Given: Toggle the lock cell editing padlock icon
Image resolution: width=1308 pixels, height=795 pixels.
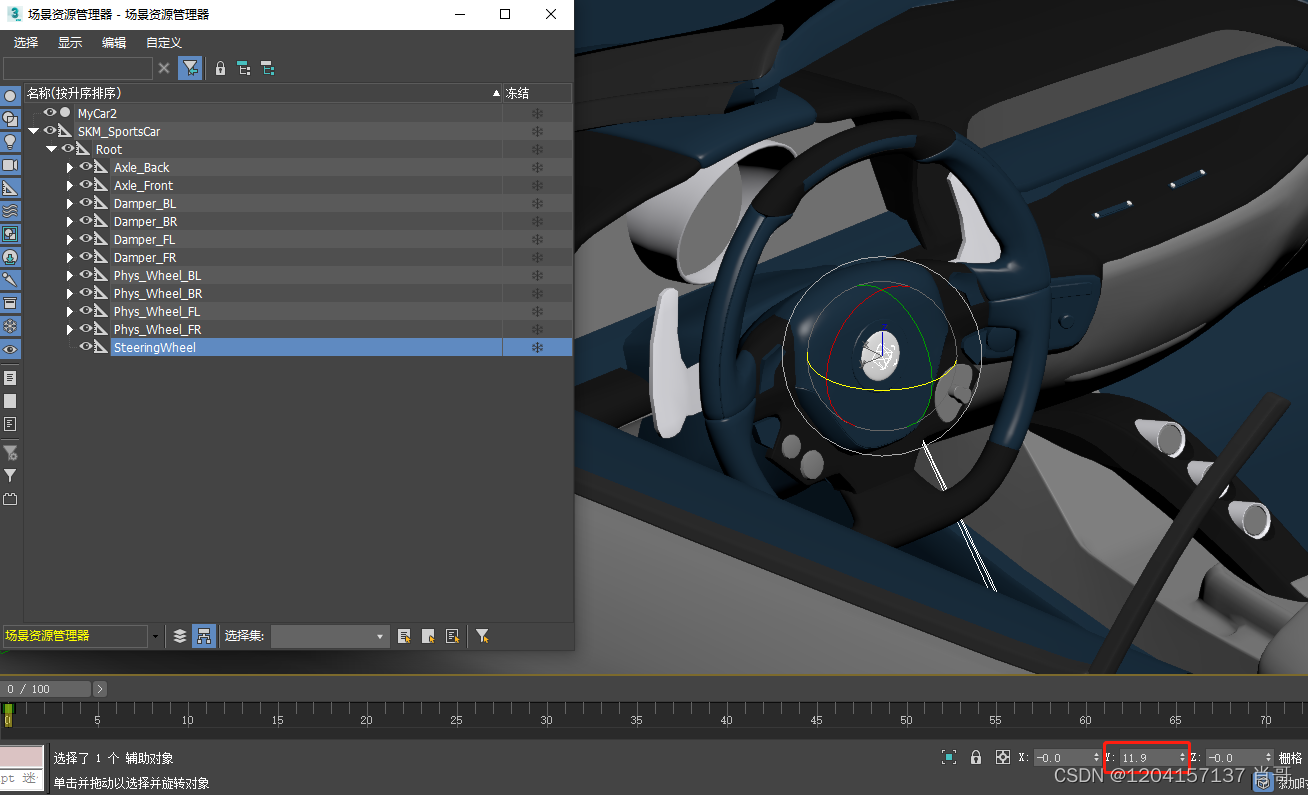Looking at the screenshot, I should click(x=220, y=68).
